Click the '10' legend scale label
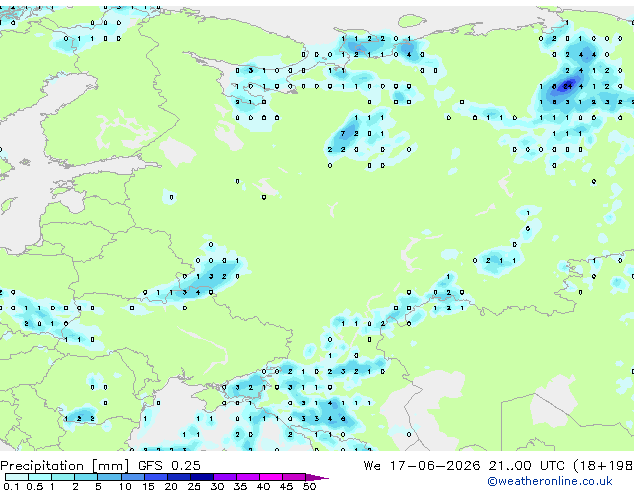Image resolution: width=634 pixels, height=490 pixels. pyautogui.click(x=125, y=486)
